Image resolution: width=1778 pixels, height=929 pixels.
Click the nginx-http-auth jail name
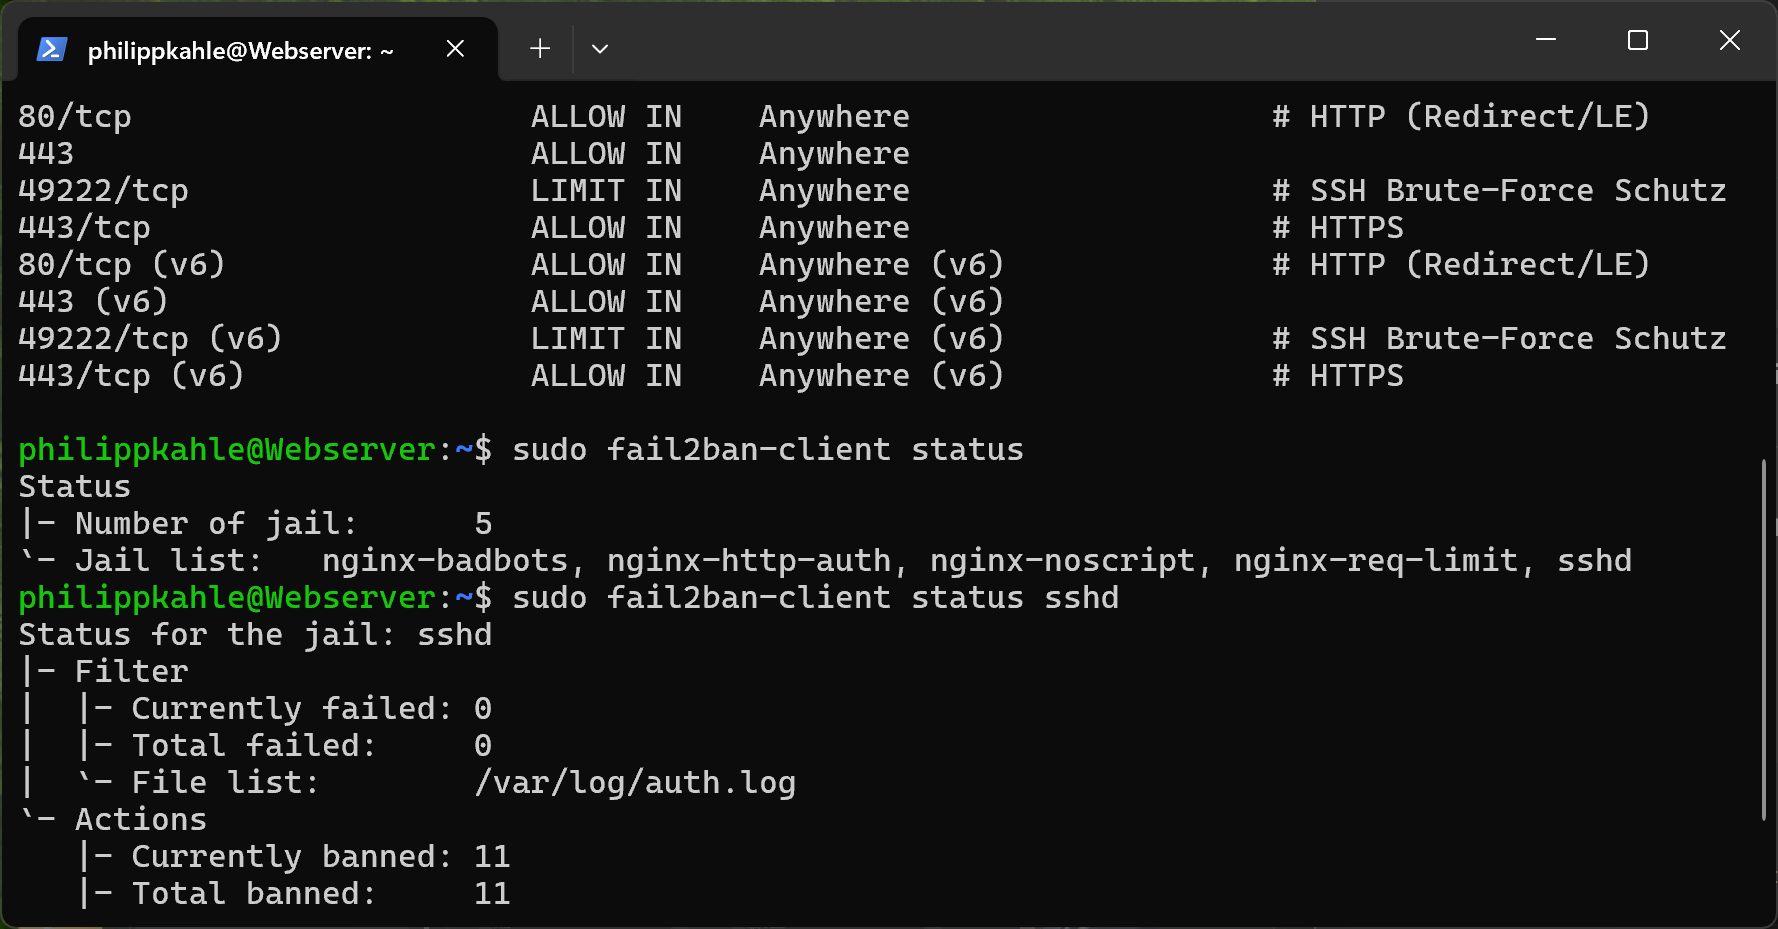click(749, 561)
